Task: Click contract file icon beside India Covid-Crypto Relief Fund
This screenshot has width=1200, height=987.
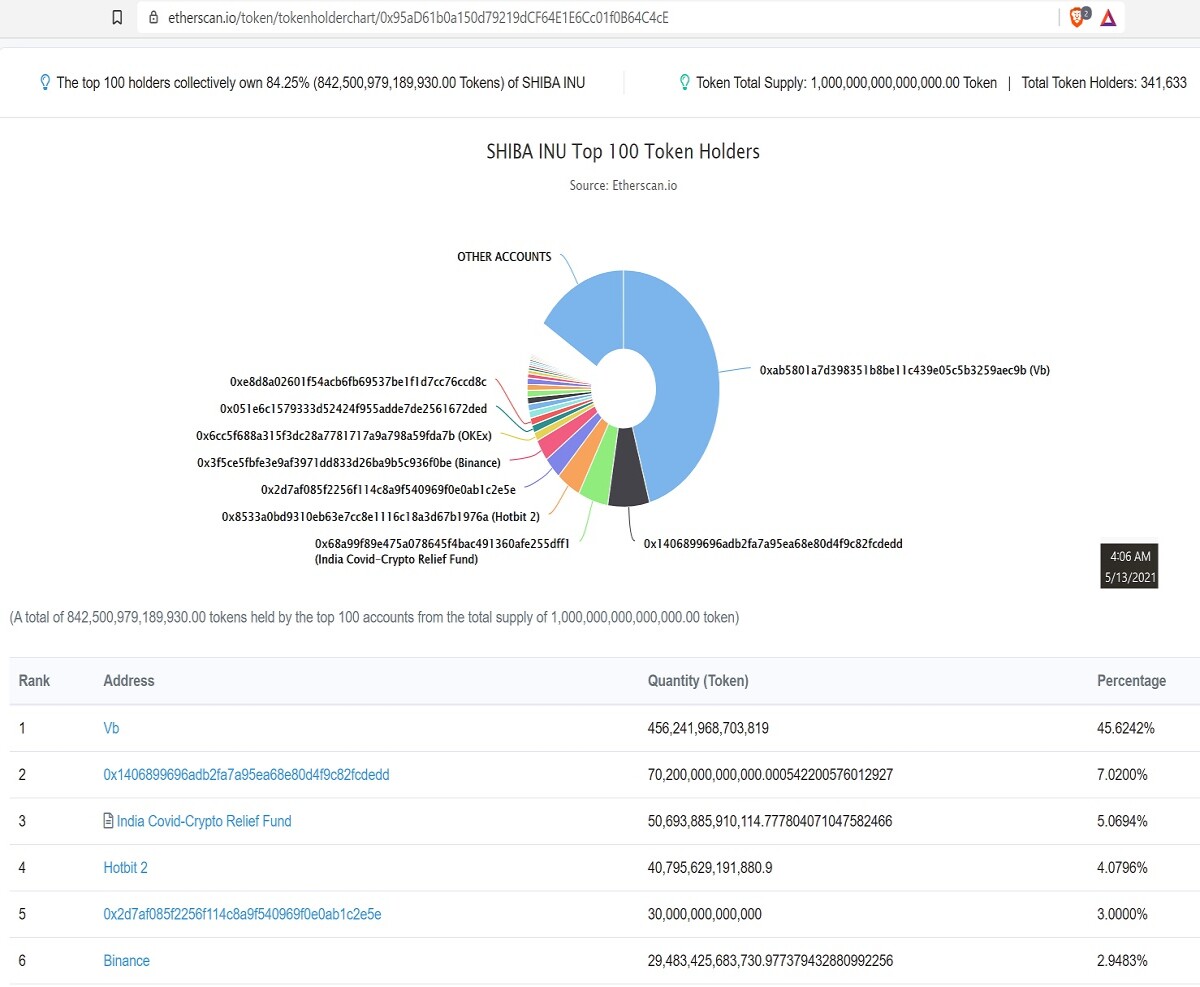Action: pos(109,821)
